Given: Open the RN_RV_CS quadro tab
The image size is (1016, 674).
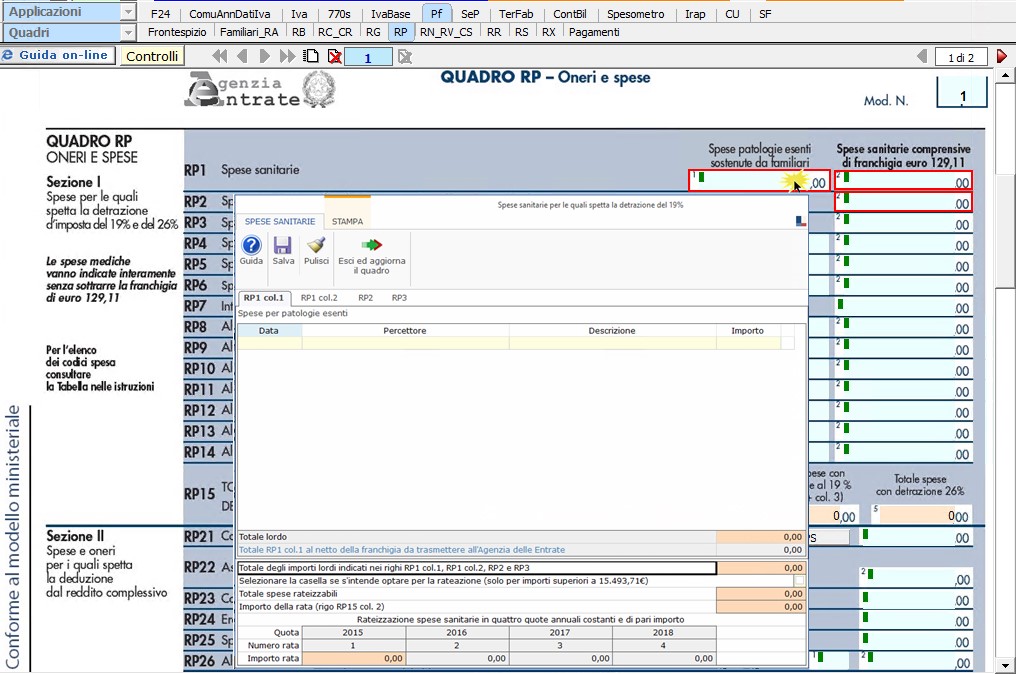Looking at the screenshot, I should 446,32.
